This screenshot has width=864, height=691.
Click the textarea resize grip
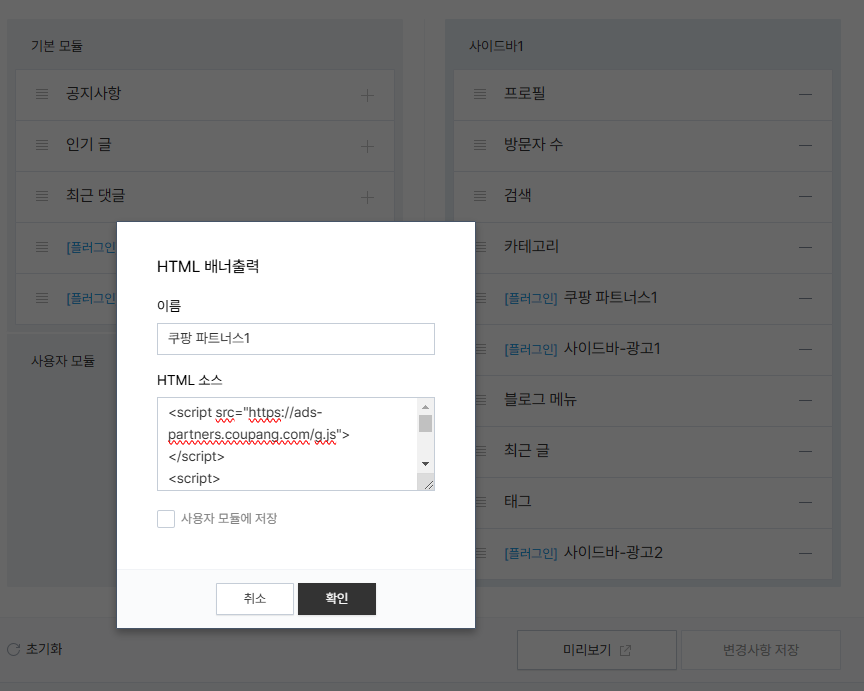pos(428,484)
